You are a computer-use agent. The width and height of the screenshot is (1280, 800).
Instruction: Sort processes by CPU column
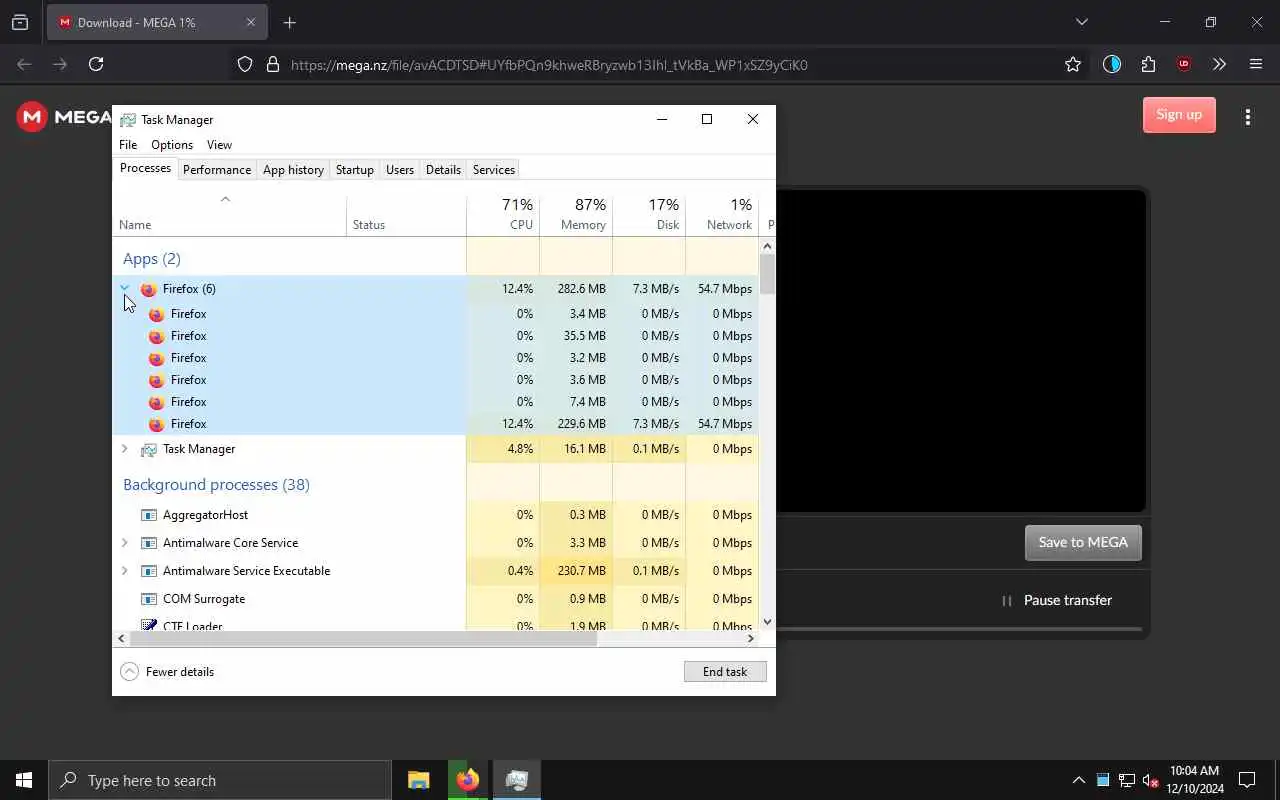click(x=503, y=214)
